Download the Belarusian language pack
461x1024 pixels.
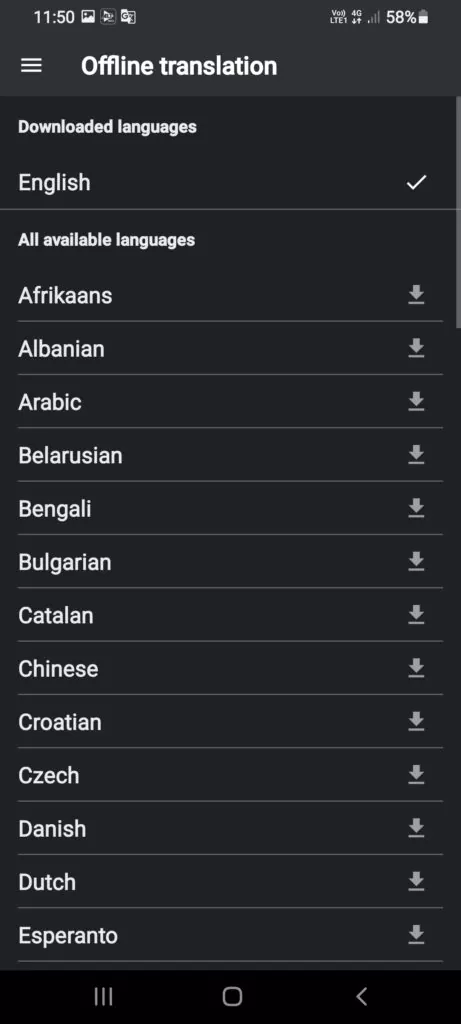click(416, 455)
